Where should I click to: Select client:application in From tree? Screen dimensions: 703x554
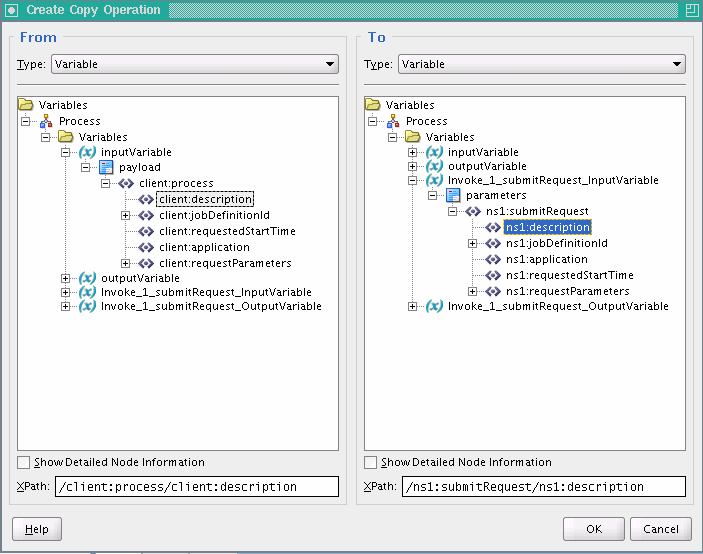click(x=204, y=247)
